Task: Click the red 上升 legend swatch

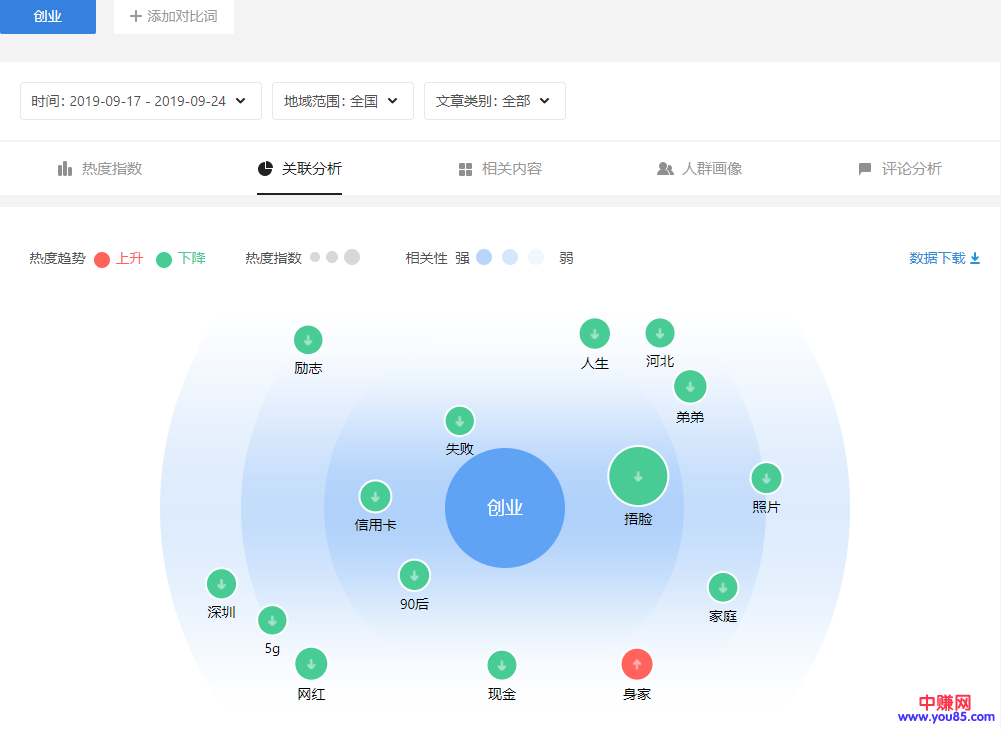Action: [x=102, y=260]
